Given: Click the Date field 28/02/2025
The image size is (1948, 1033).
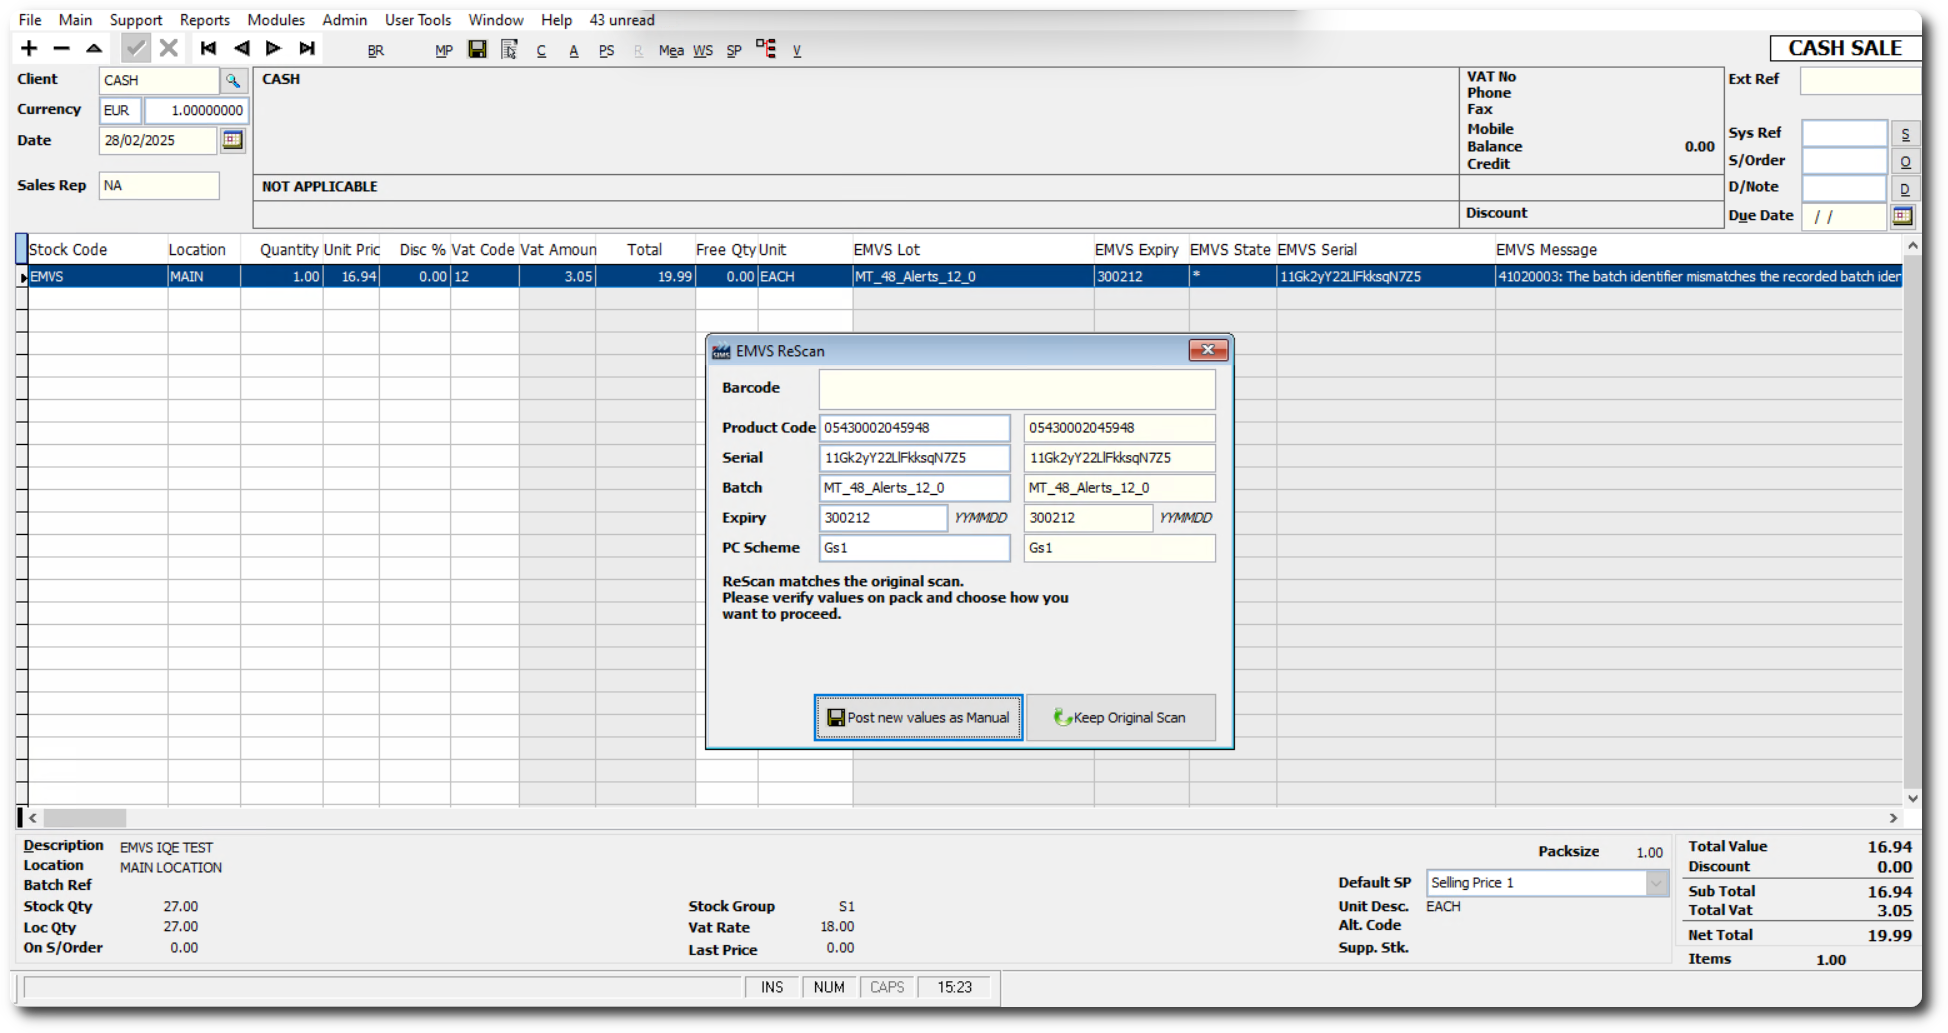Looking at the screenshot, I should [x=157, y=140].
